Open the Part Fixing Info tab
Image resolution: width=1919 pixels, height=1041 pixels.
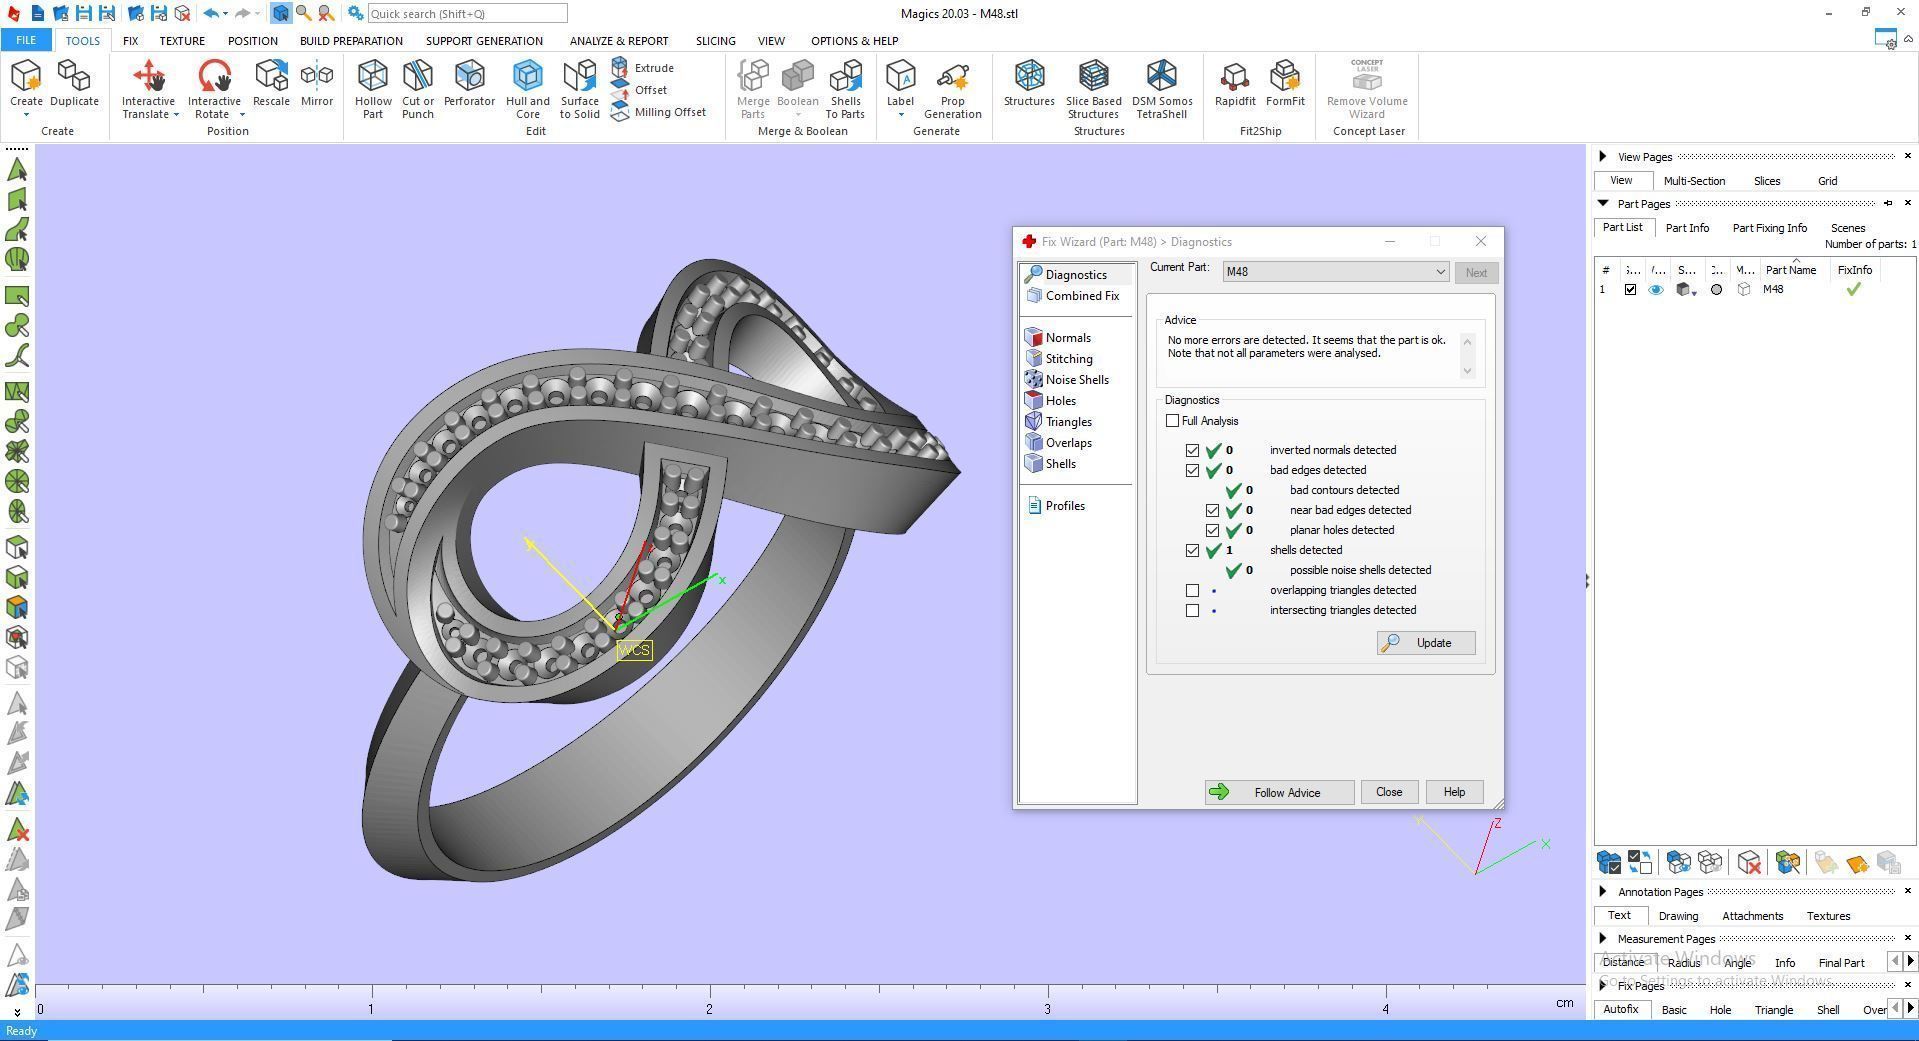[x=1769, y=228]
